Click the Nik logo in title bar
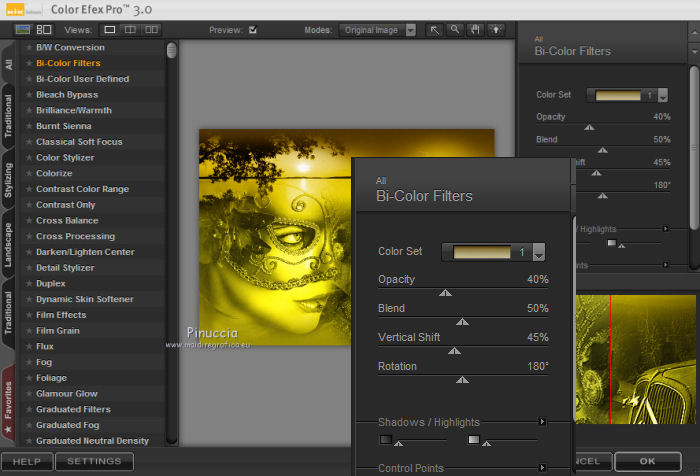This screenshot has width=700, height=476. pyautogui.click(x=15, y=10)
